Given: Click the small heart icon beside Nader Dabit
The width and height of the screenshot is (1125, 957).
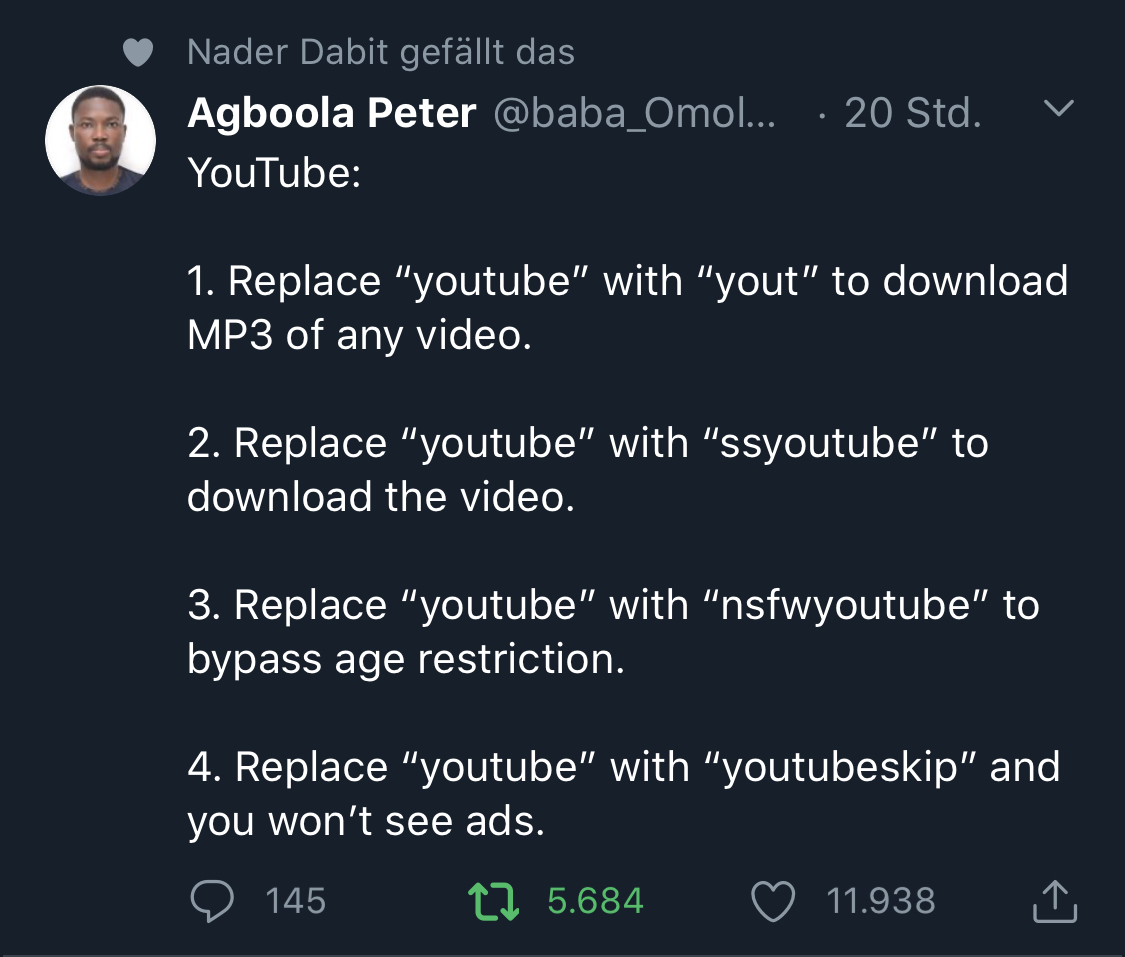Looking at the screenshot, I should pyautogui.click(x=138, y=52).
